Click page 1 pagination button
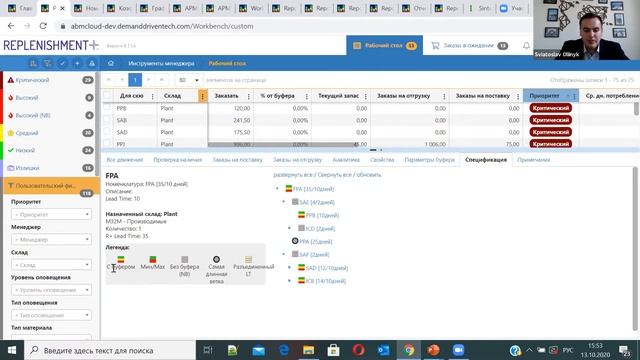640x360 pixels. pyautogui.click(x=135, y=80)
